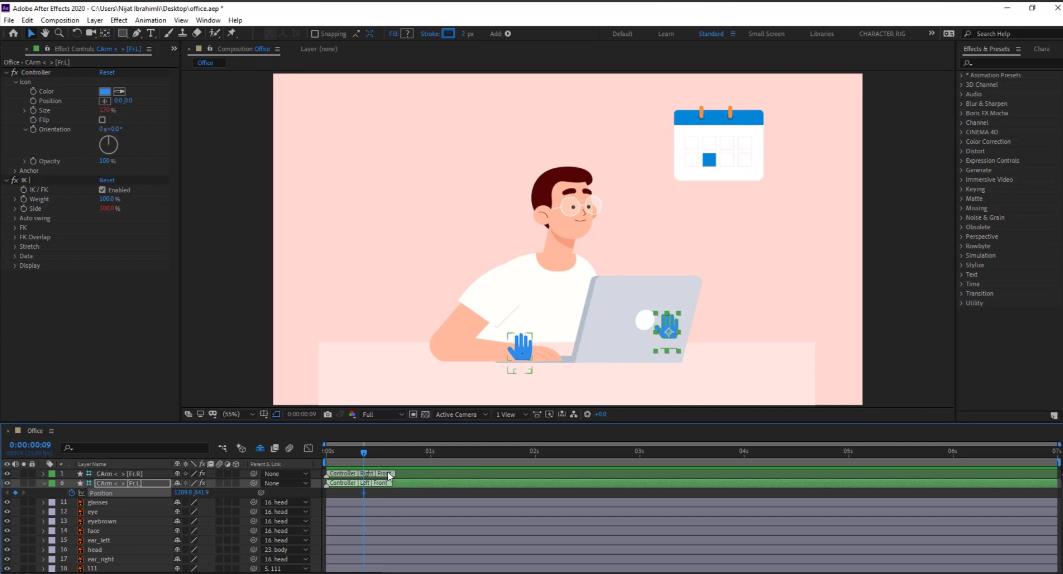The width and height of the screenshot is (1063, 574).
Task: Open the Composition menu
Action: (60, 20)
